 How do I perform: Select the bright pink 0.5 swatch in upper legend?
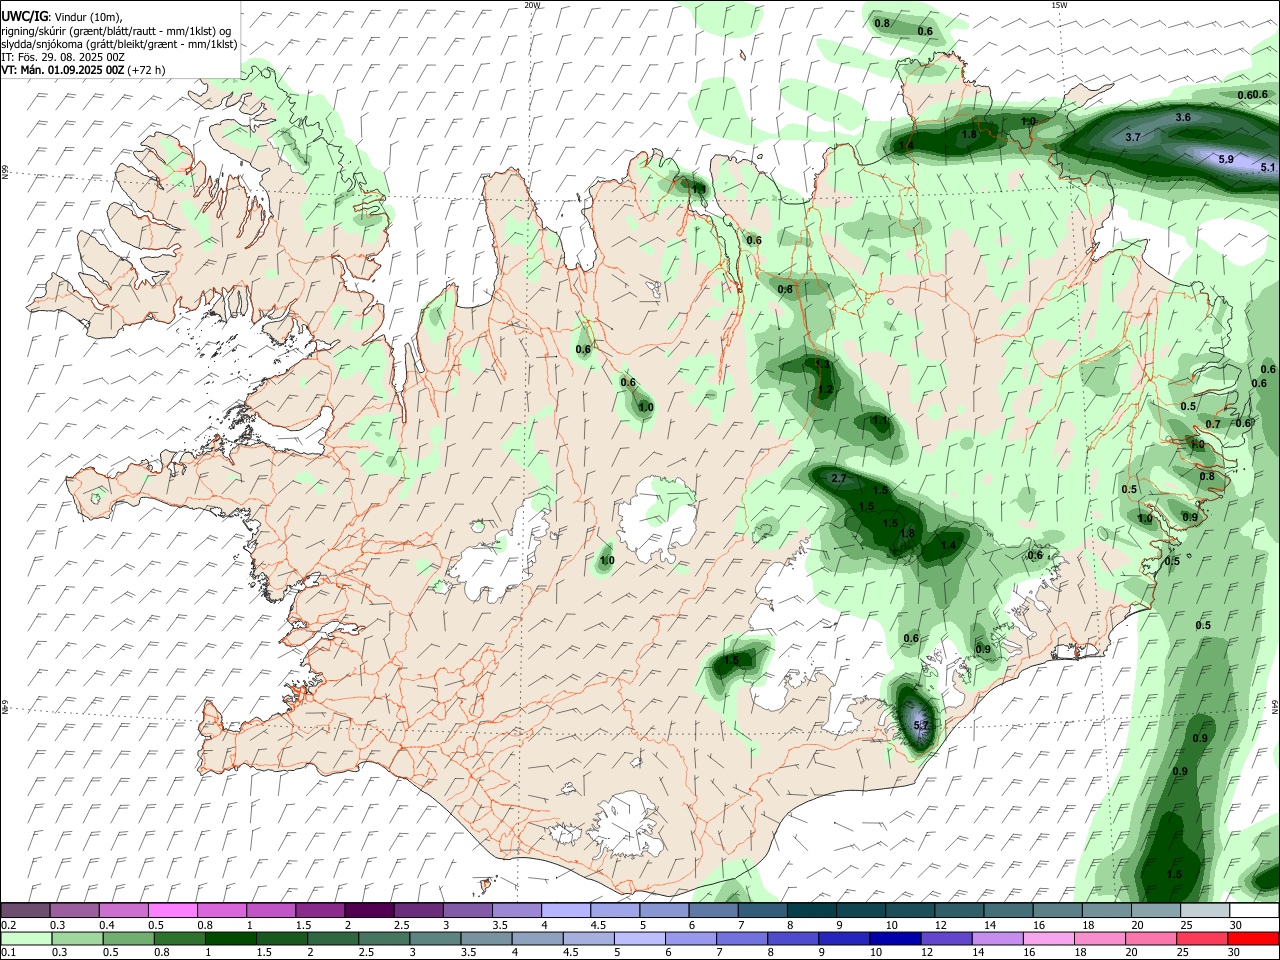tap(172, 910)
